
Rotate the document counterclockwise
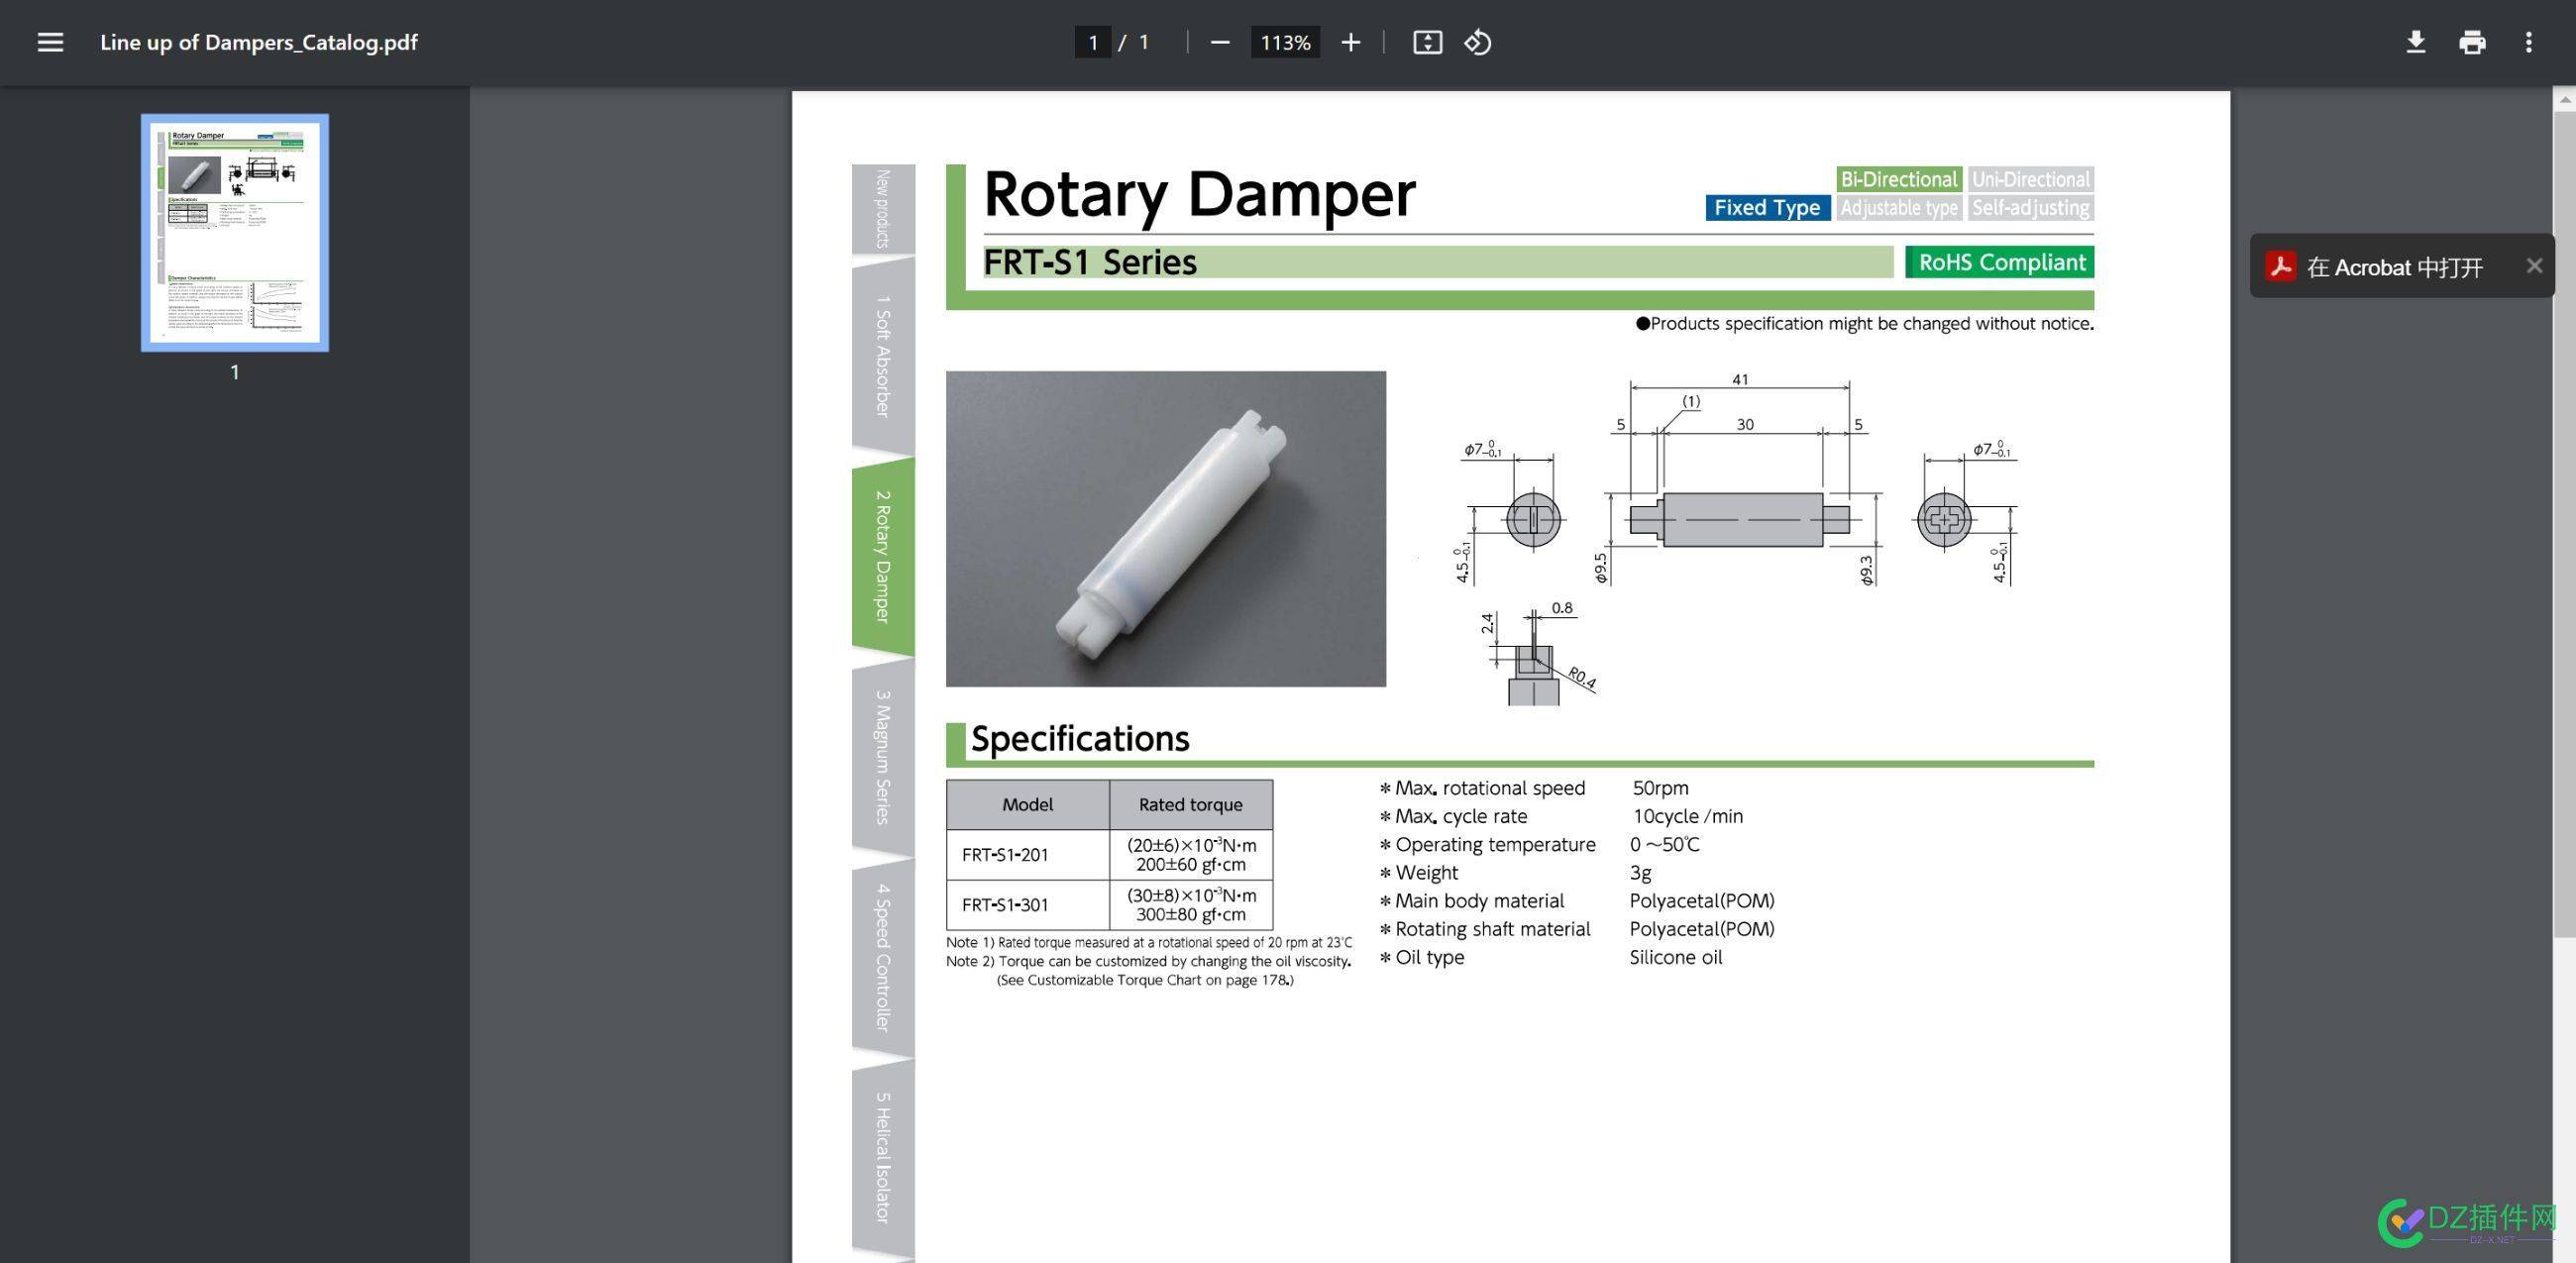tap(1477, 42)
